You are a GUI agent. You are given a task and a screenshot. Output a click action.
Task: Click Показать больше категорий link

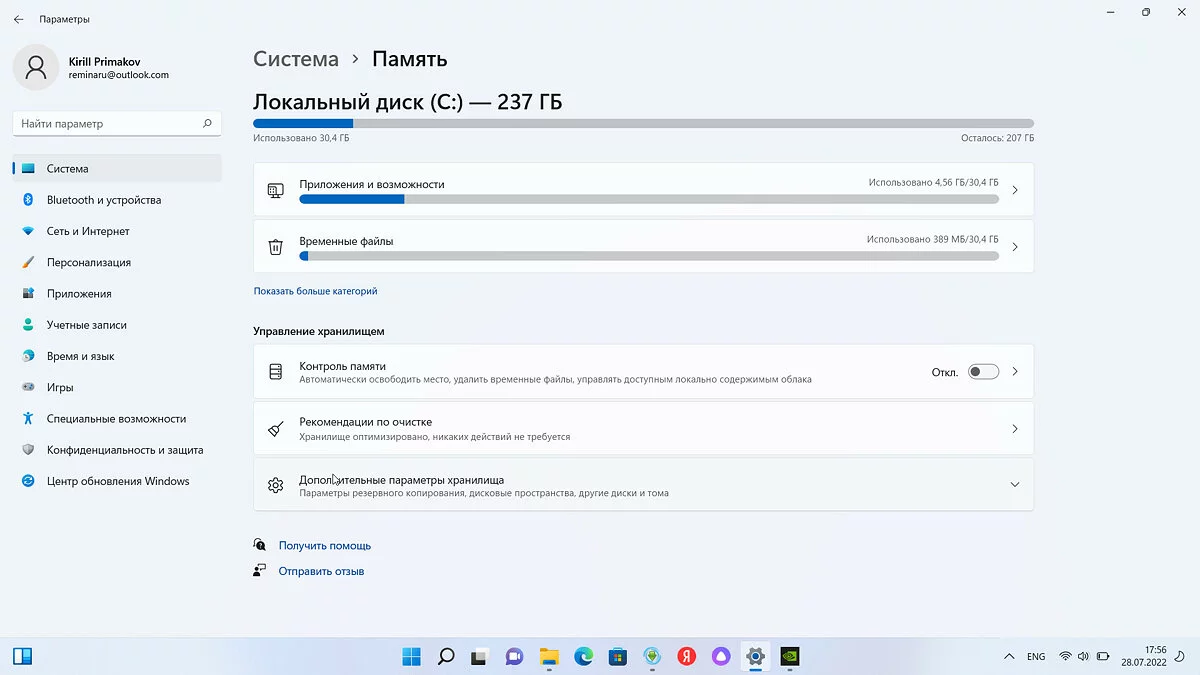(x=315, y=291)
